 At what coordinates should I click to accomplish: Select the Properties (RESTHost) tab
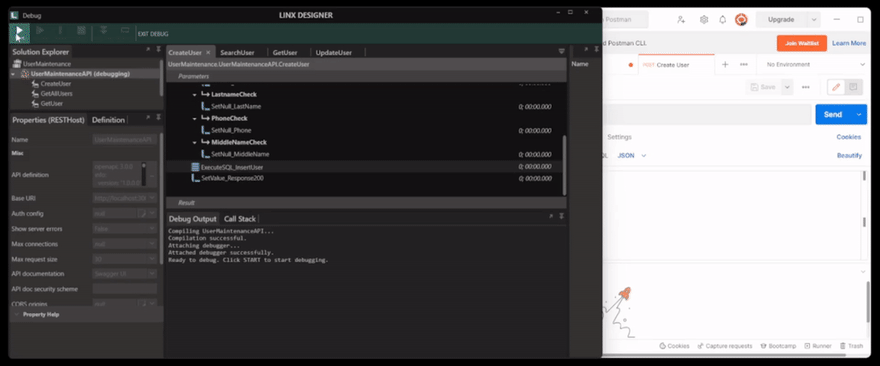tap(49, 120)
